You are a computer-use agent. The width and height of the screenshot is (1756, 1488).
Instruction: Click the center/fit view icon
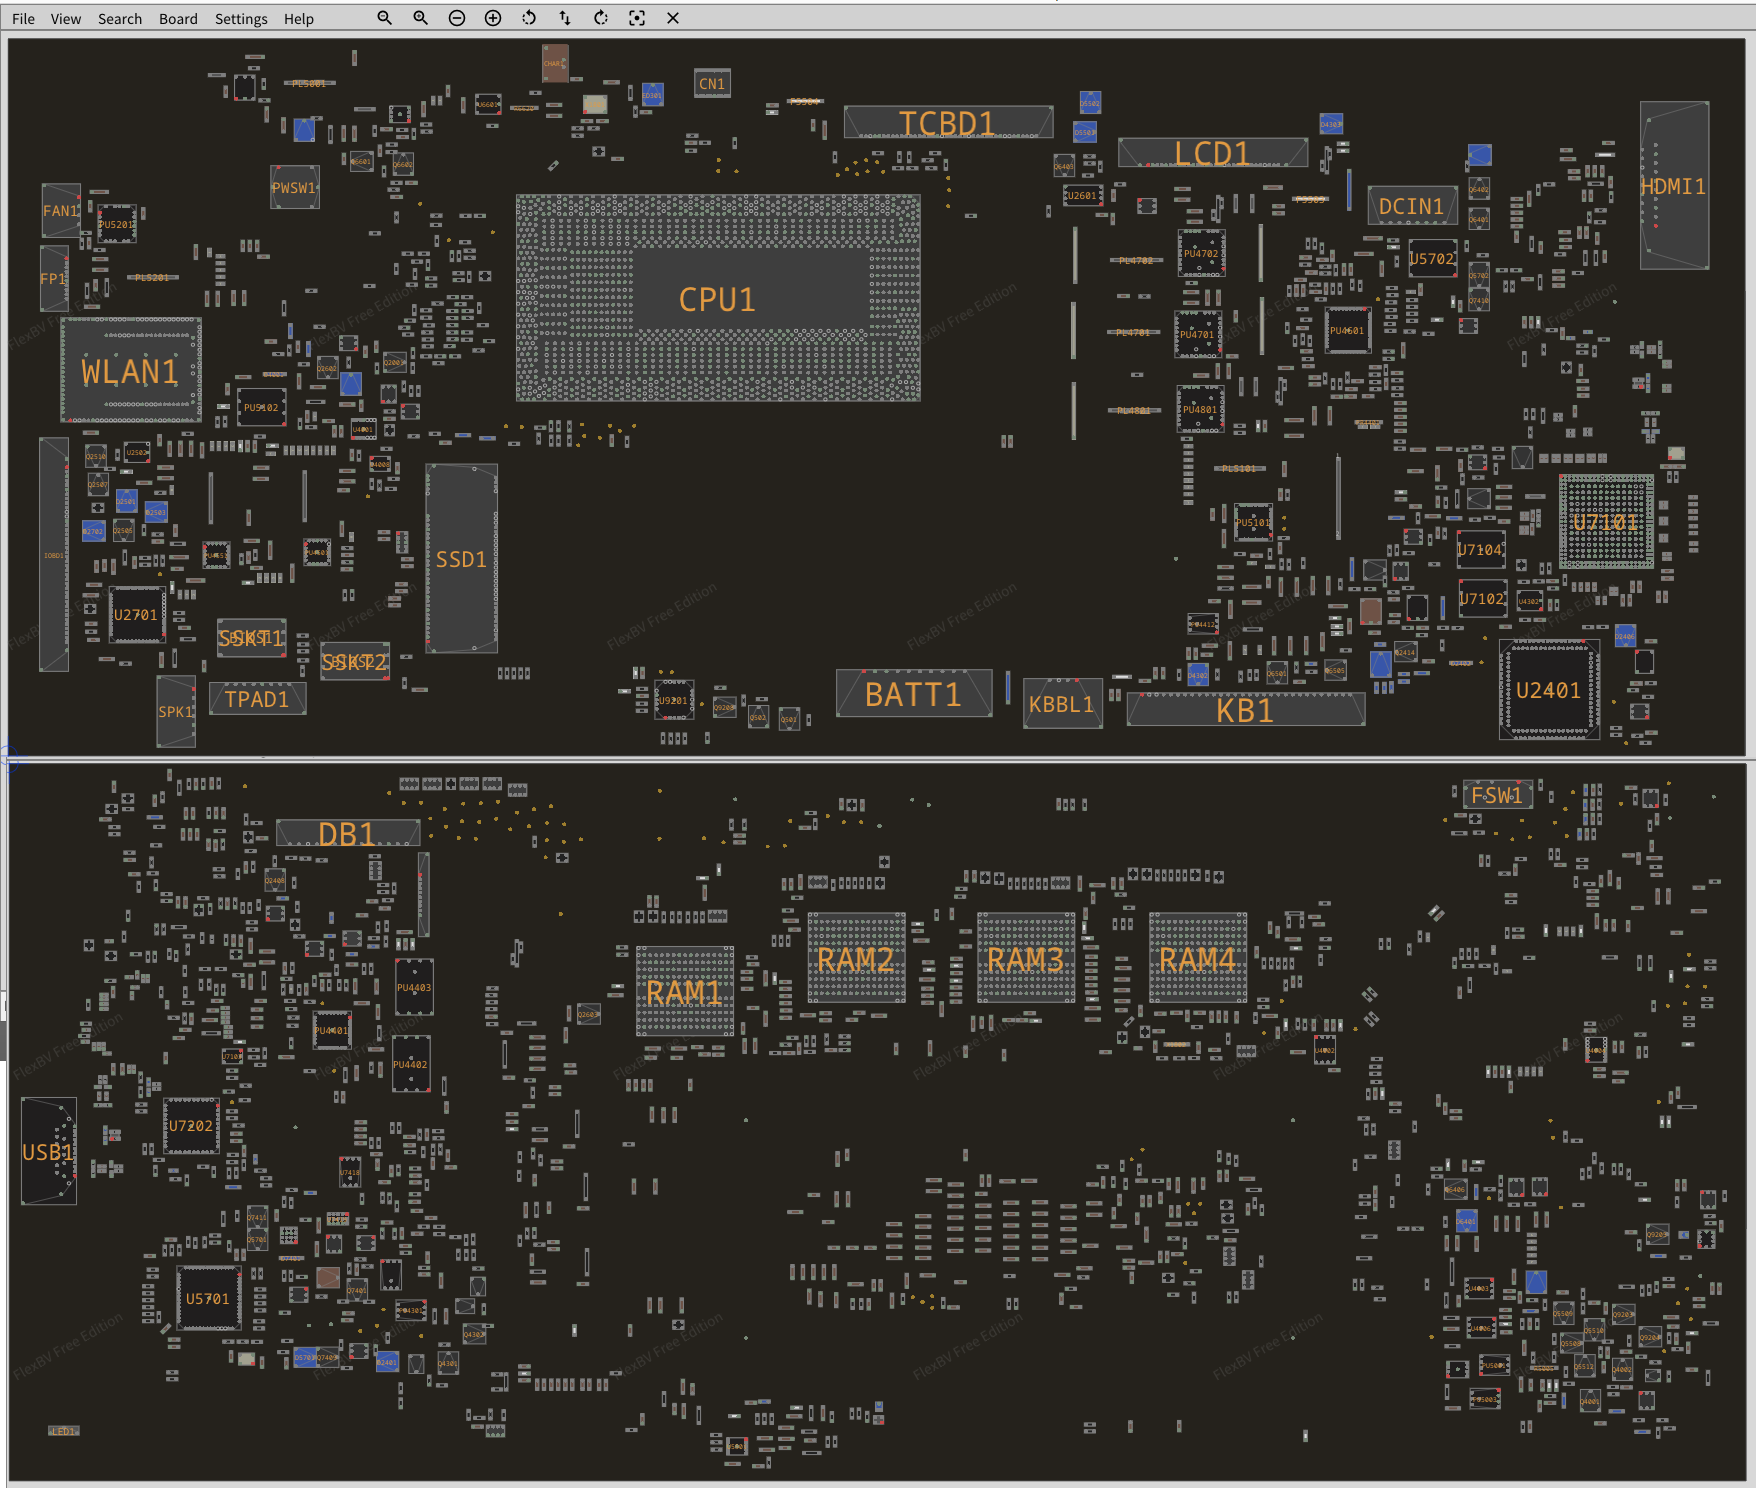[637, 18]
